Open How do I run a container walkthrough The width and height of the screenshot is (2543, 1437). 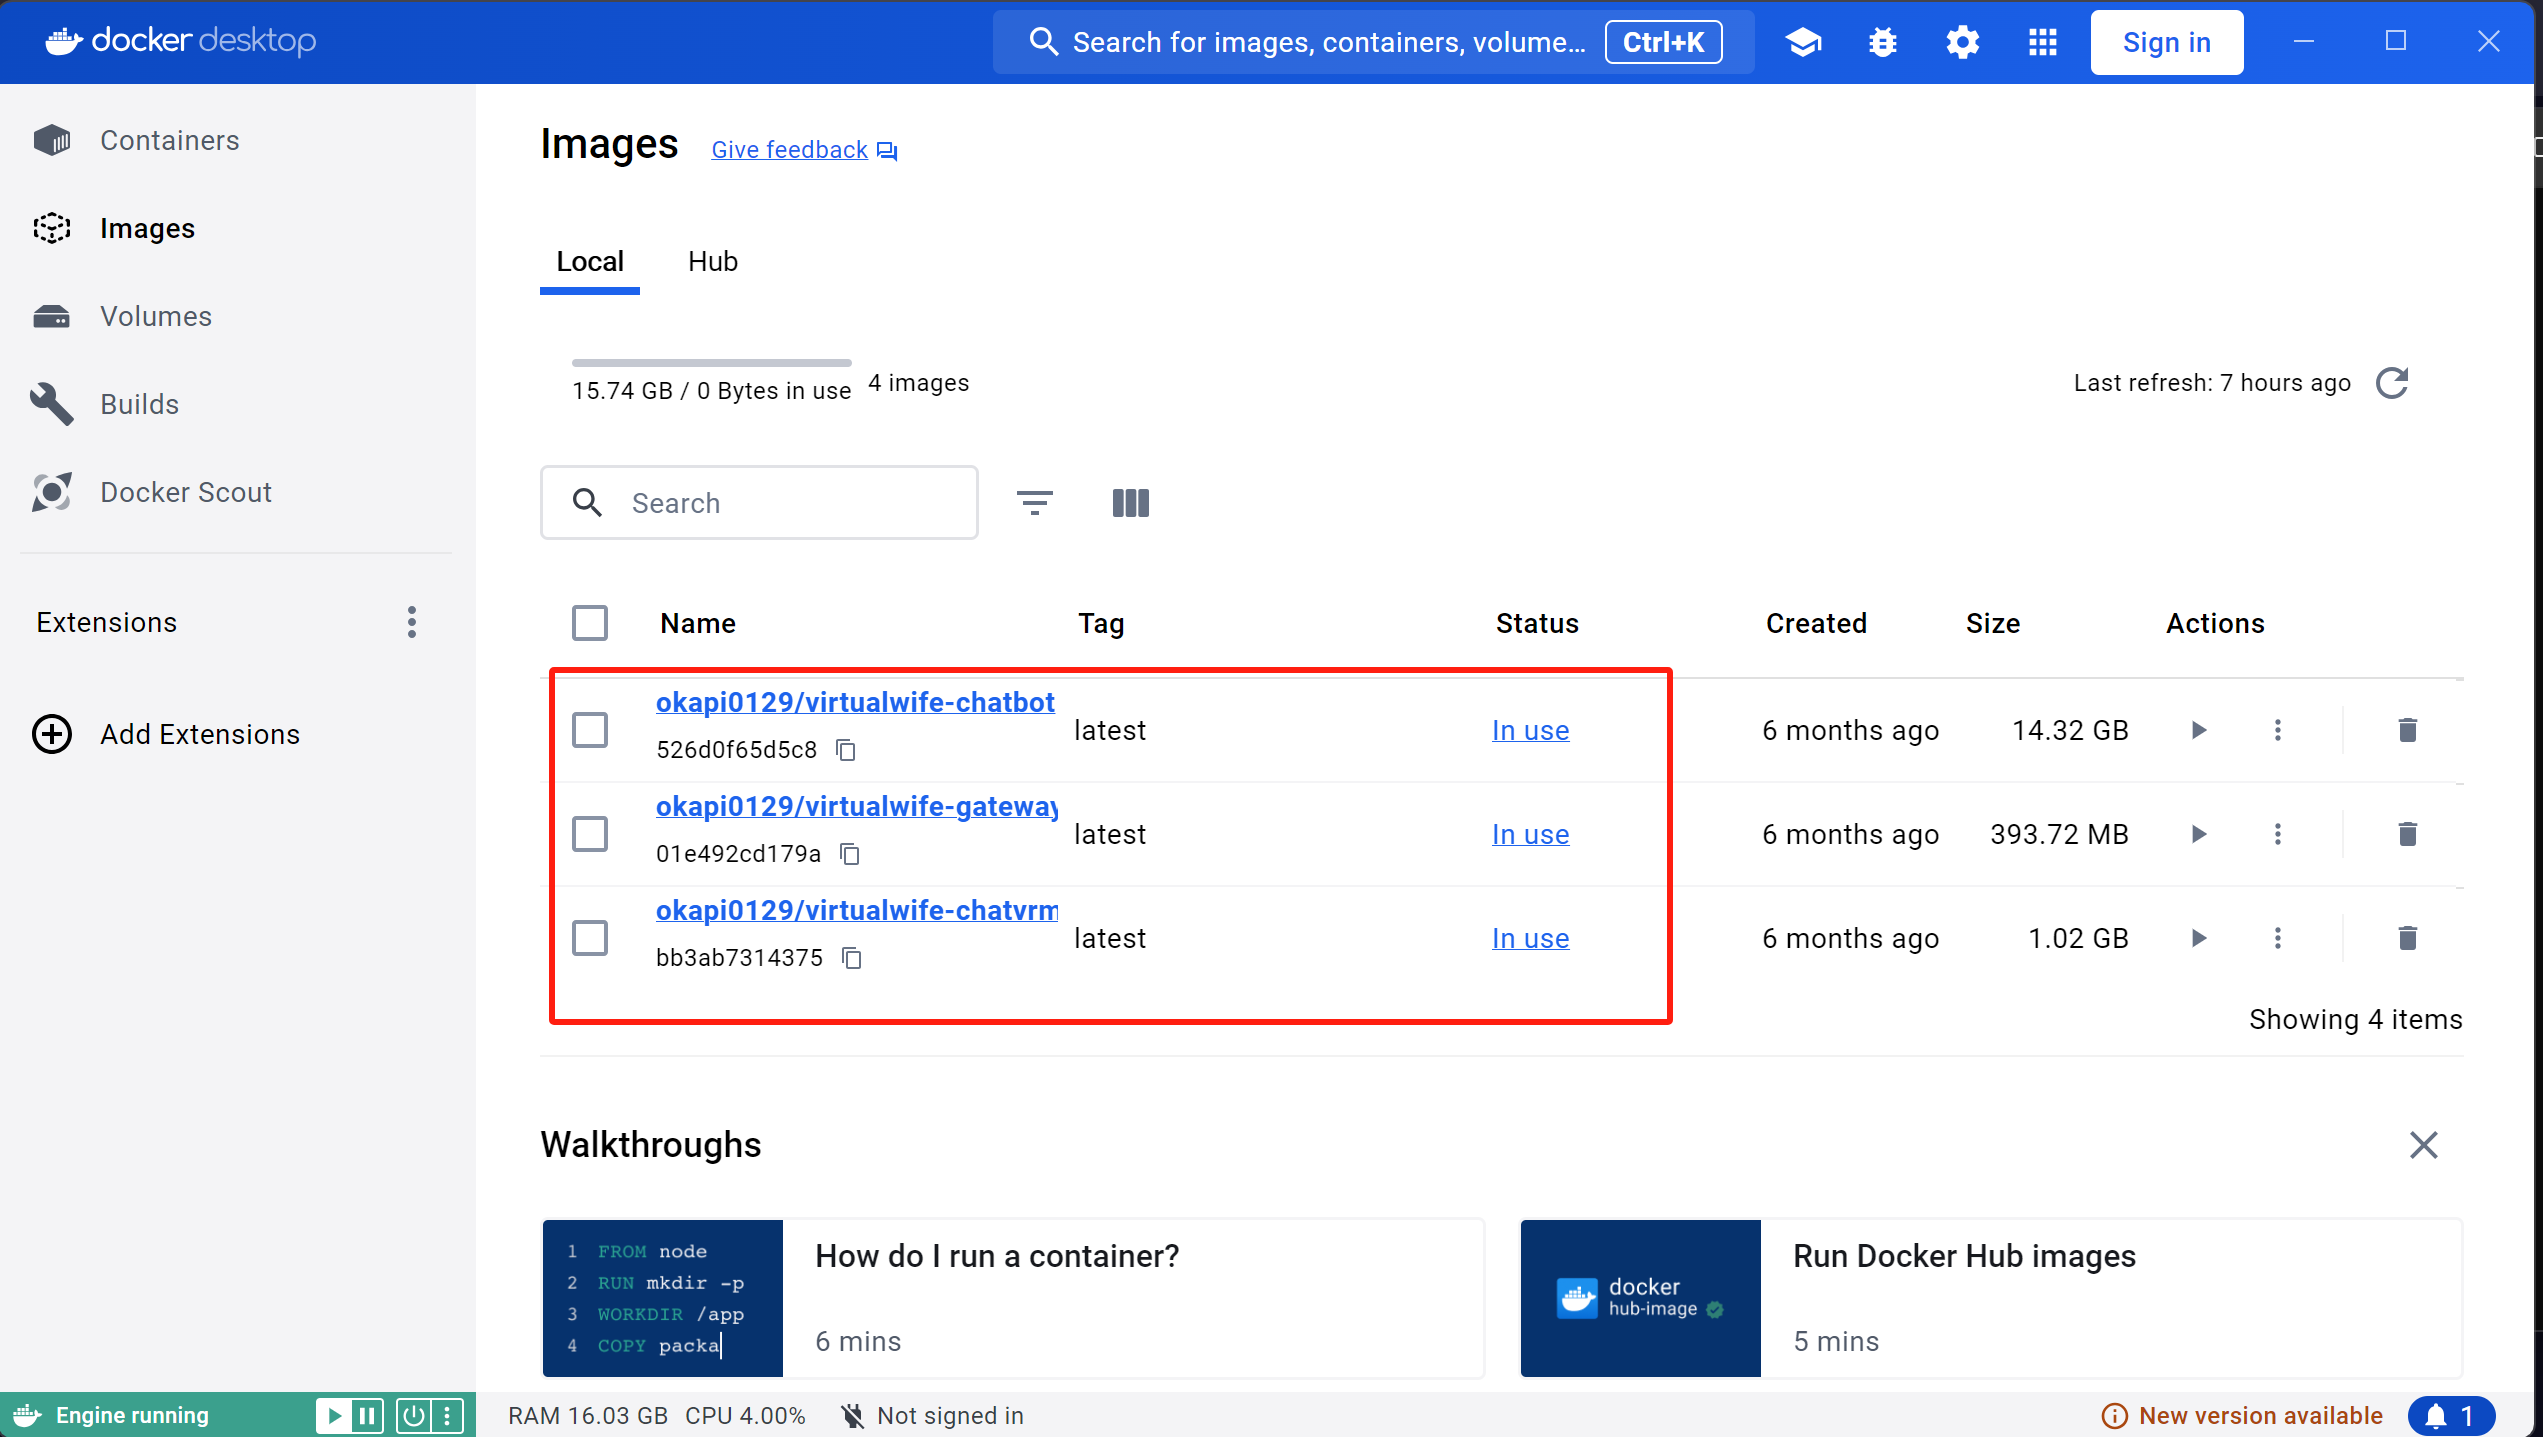coord(1013,1298)
